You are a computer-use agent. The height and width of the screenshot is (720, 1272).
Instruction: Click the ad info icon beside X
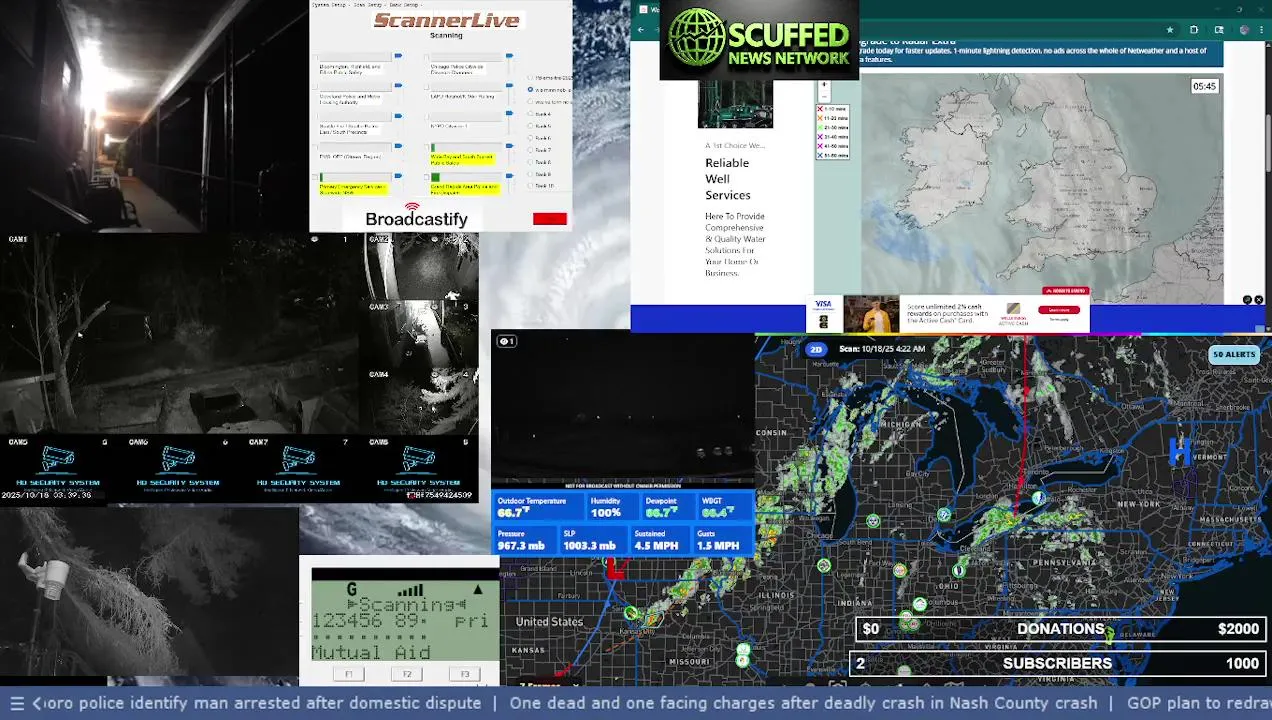coord(1247,299)
